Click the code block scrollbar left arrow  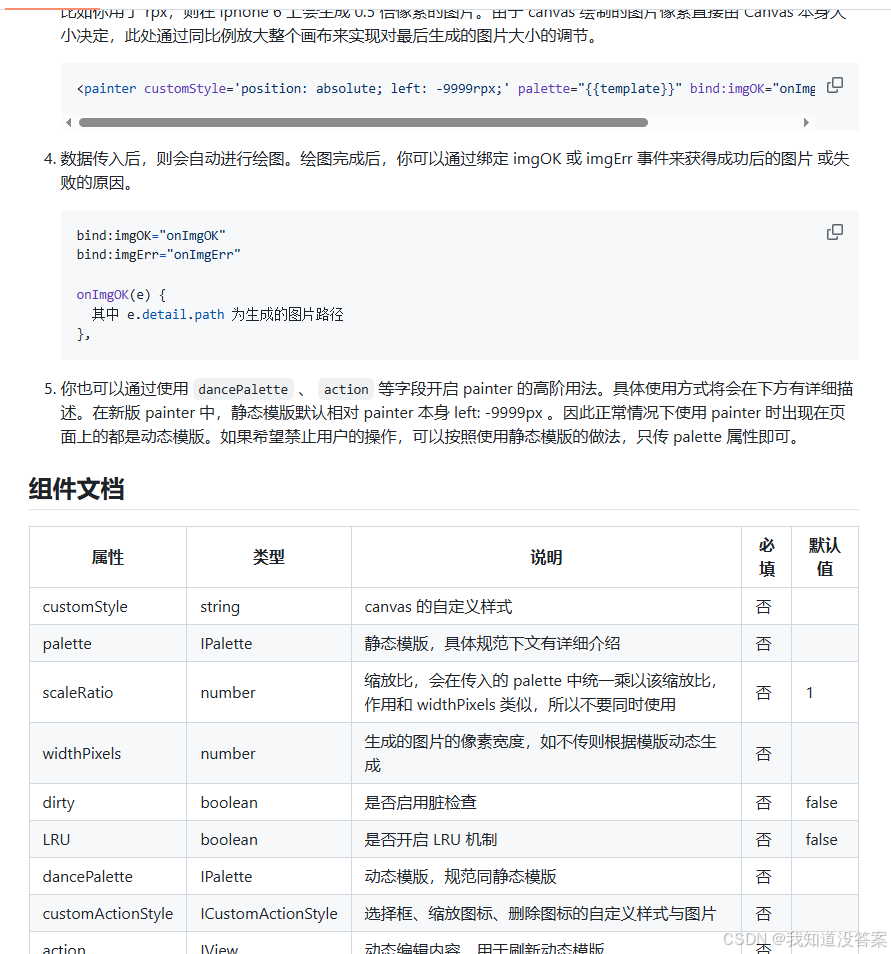coord(69,122)
